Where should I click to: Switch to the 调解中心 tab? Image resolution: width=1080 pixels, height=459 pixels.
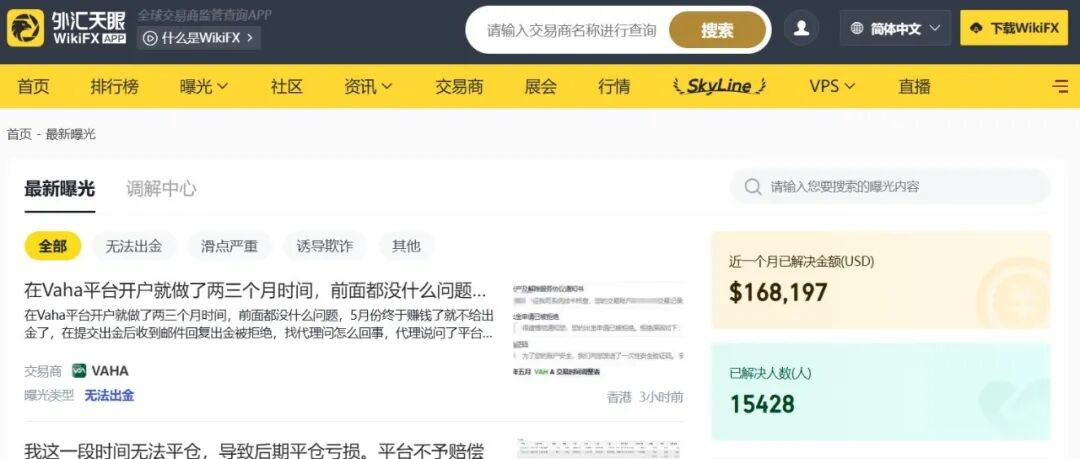(x=161, y=189)
